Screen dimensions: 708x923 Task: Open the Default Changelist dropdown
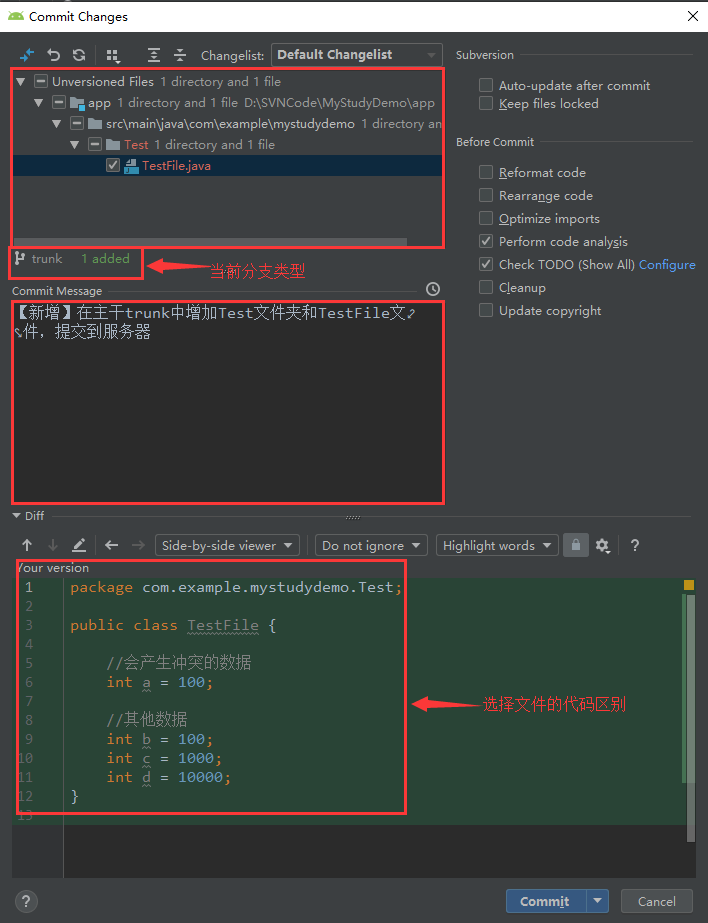(x=357, y=55)
